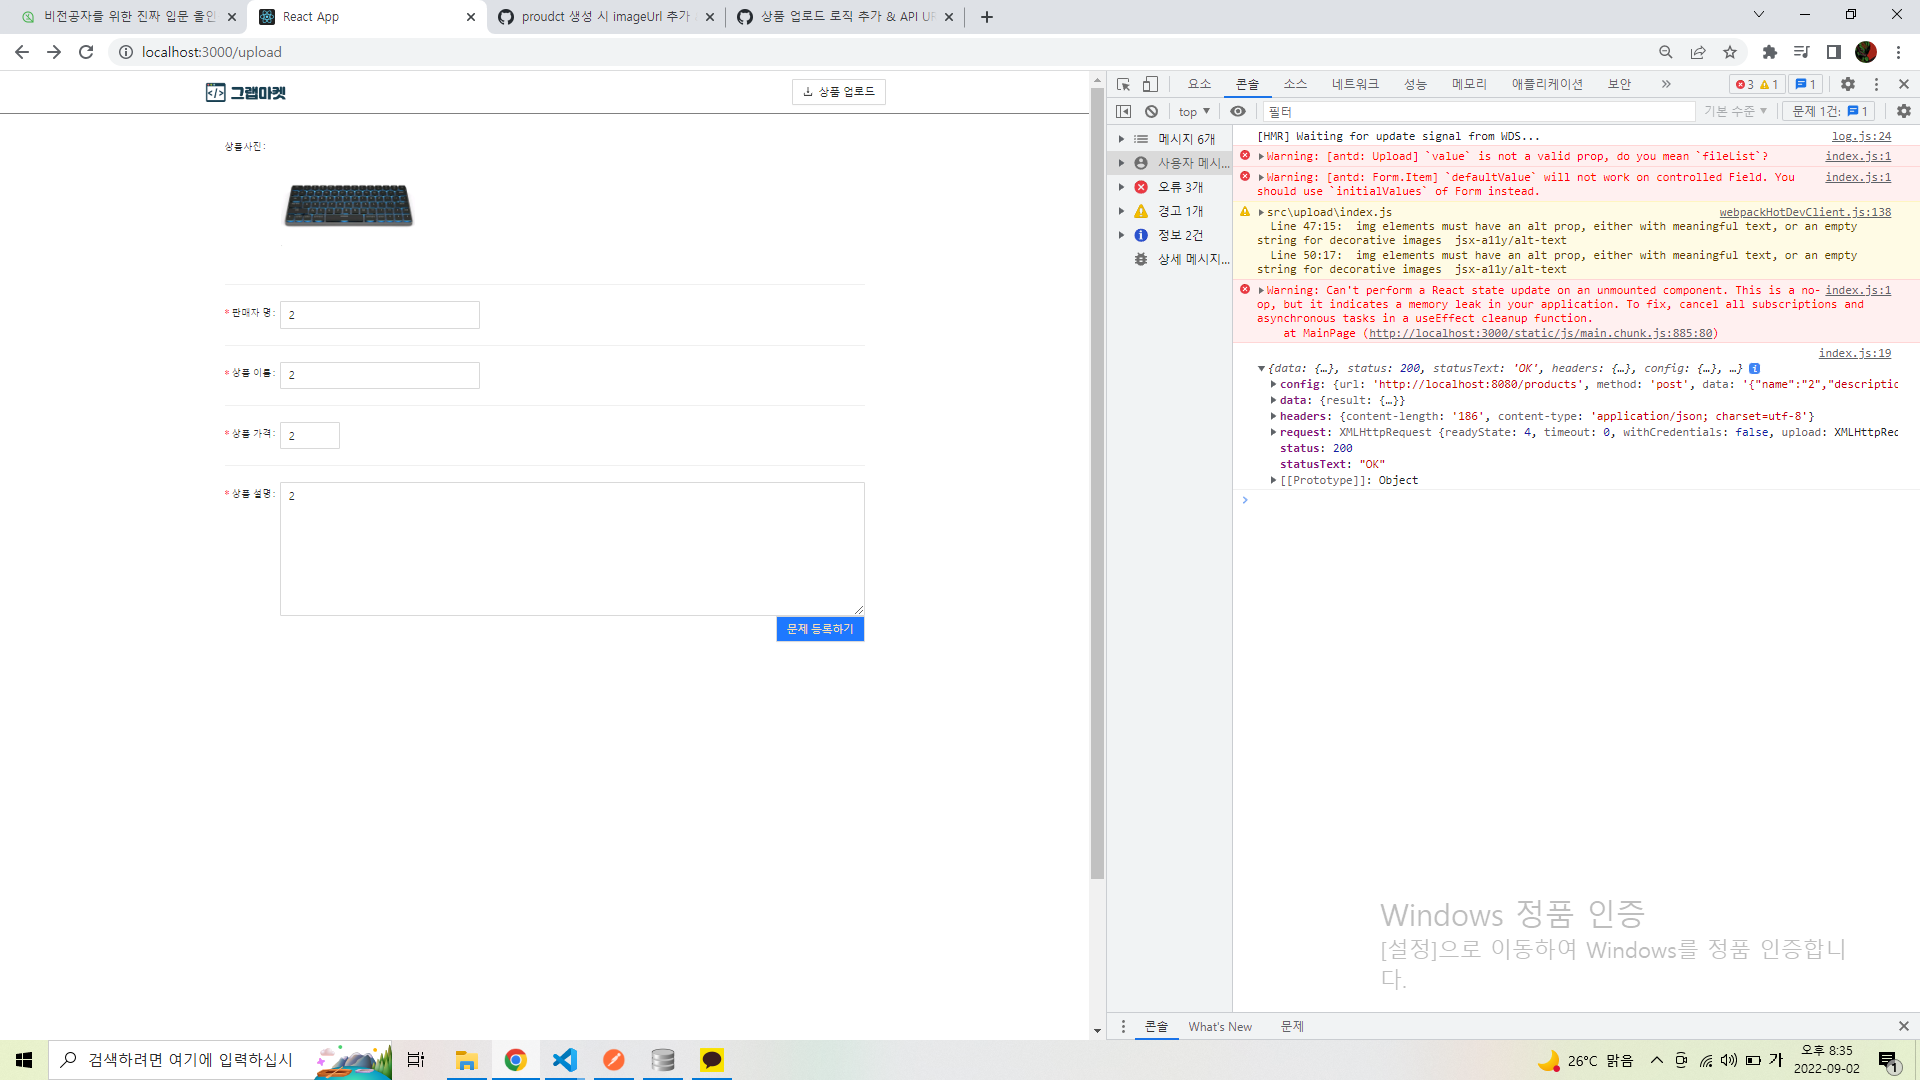This screenshot has width=1920, height=1080.
Task: Open DevTools settings gear icon
Action: tap(1848, 84)
